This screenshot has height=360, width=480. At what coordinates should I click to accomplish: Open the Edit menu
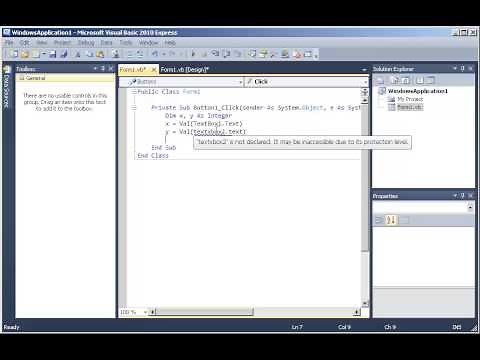(25, 43)
